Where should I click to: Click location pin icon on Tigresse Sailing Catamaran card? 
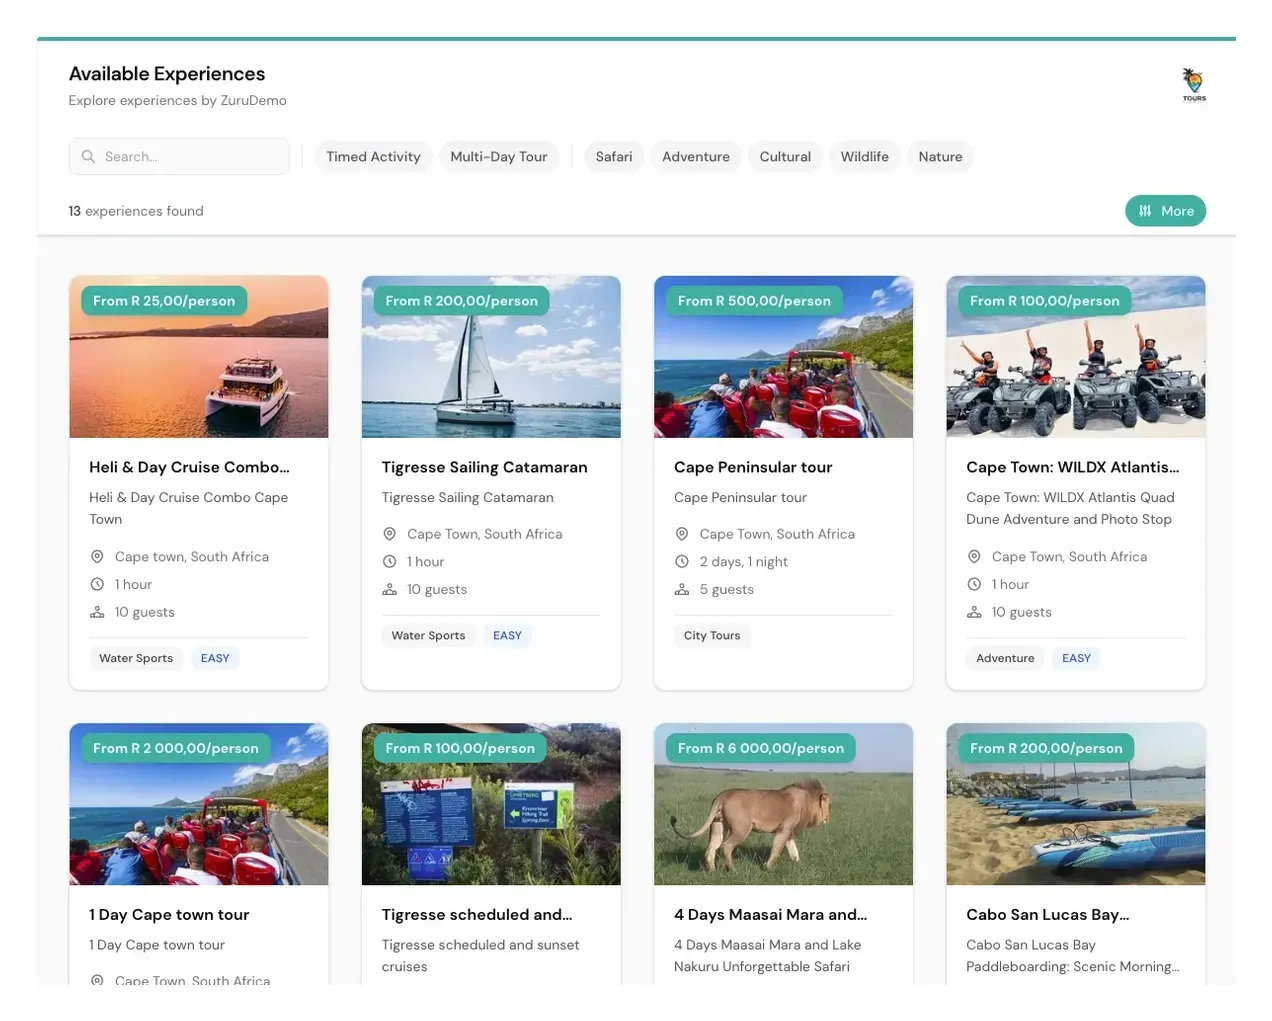(389, 535)
